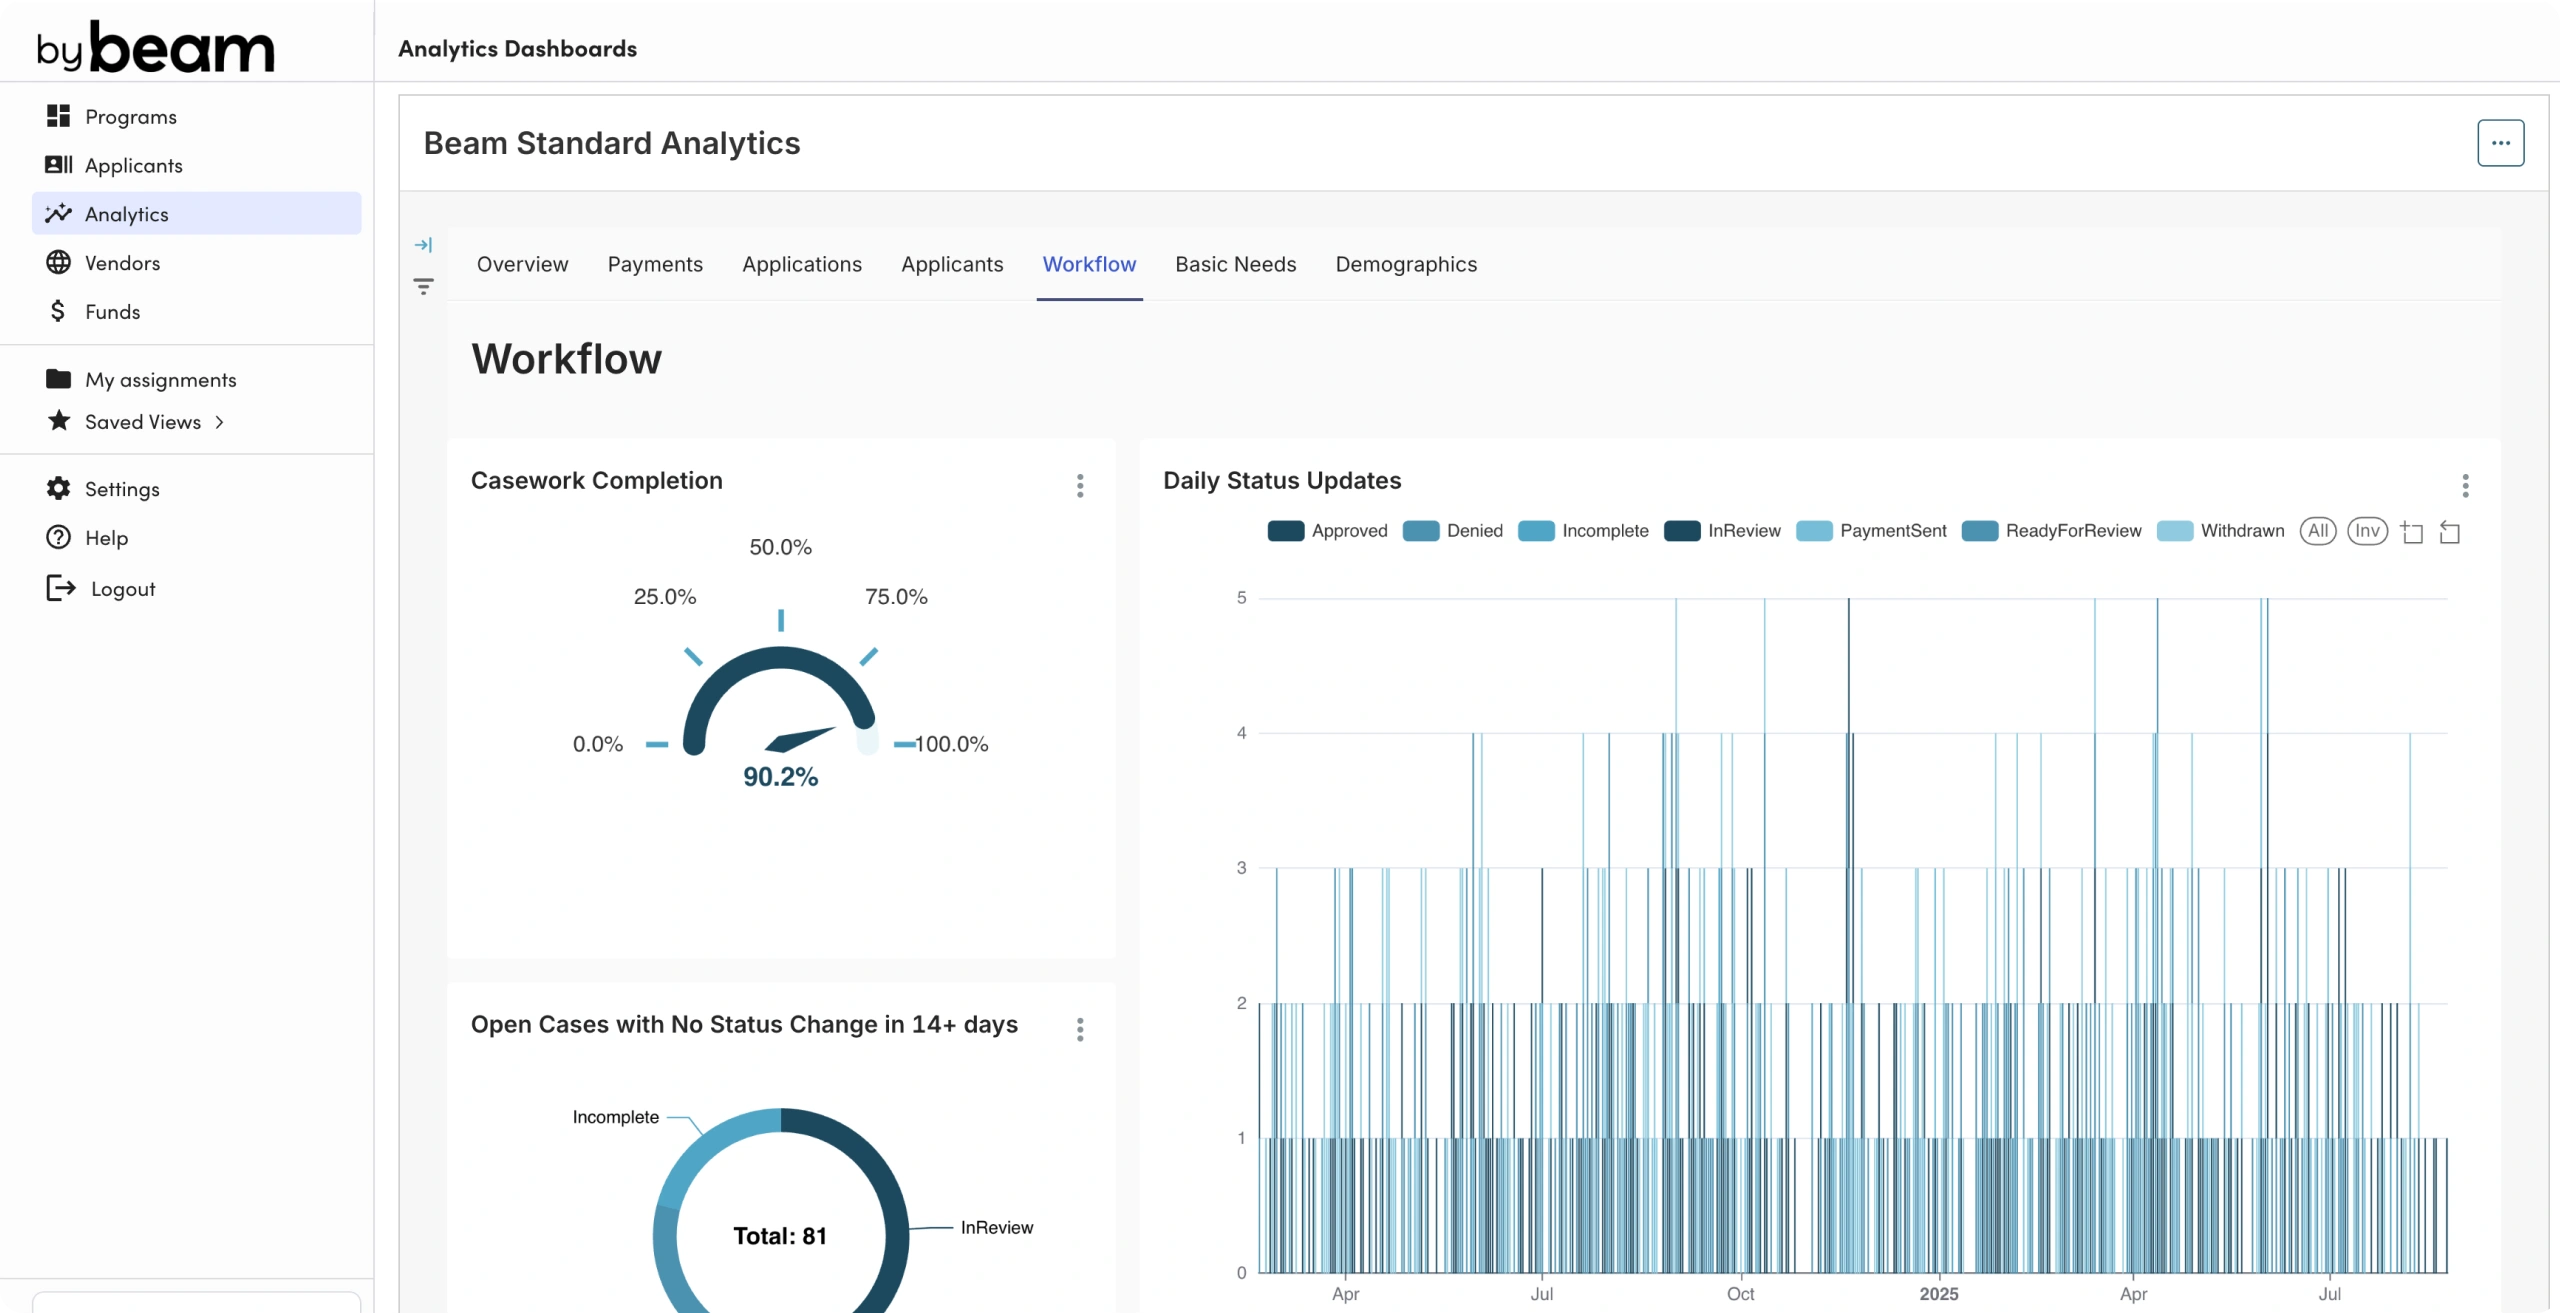Image resolution: width=2560 pixels, height=1314 pixels.
Task: Toggle the Incomplete legend series
Action: pyautogui.click(x=1583, y=531)
